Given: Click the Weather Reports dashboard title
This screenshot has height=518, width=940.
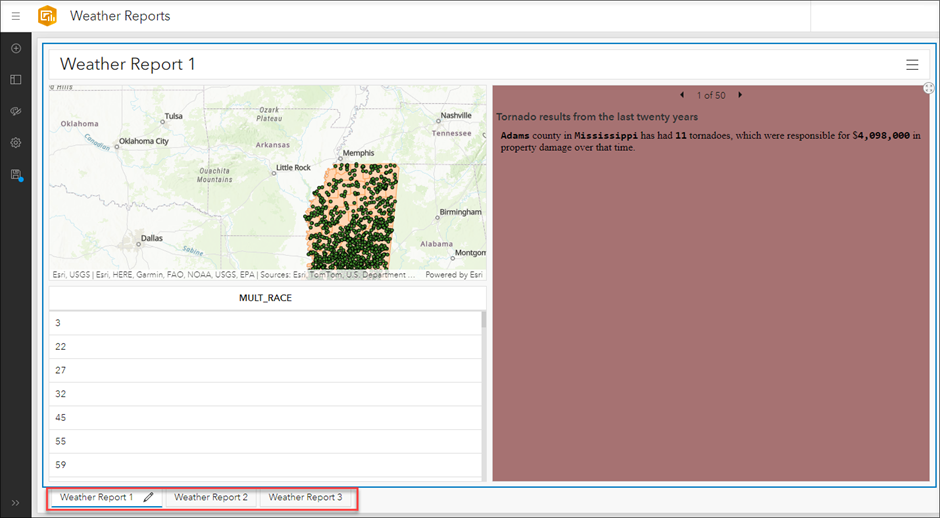Looking at the screenshot, I should click(120, 16).
